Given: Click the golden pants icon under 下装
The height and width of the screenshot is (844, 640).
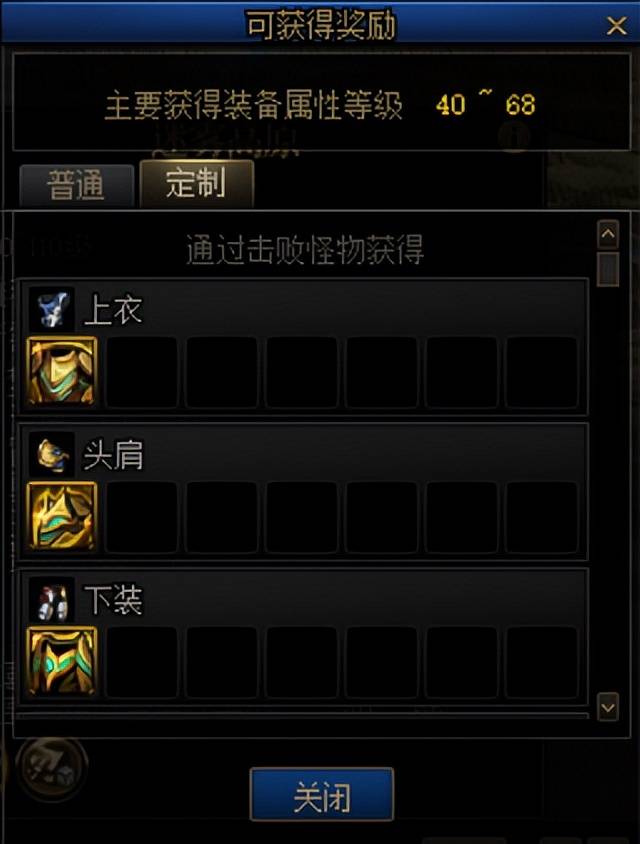Looking at the screenshot, I should click(x=62, y=661).
